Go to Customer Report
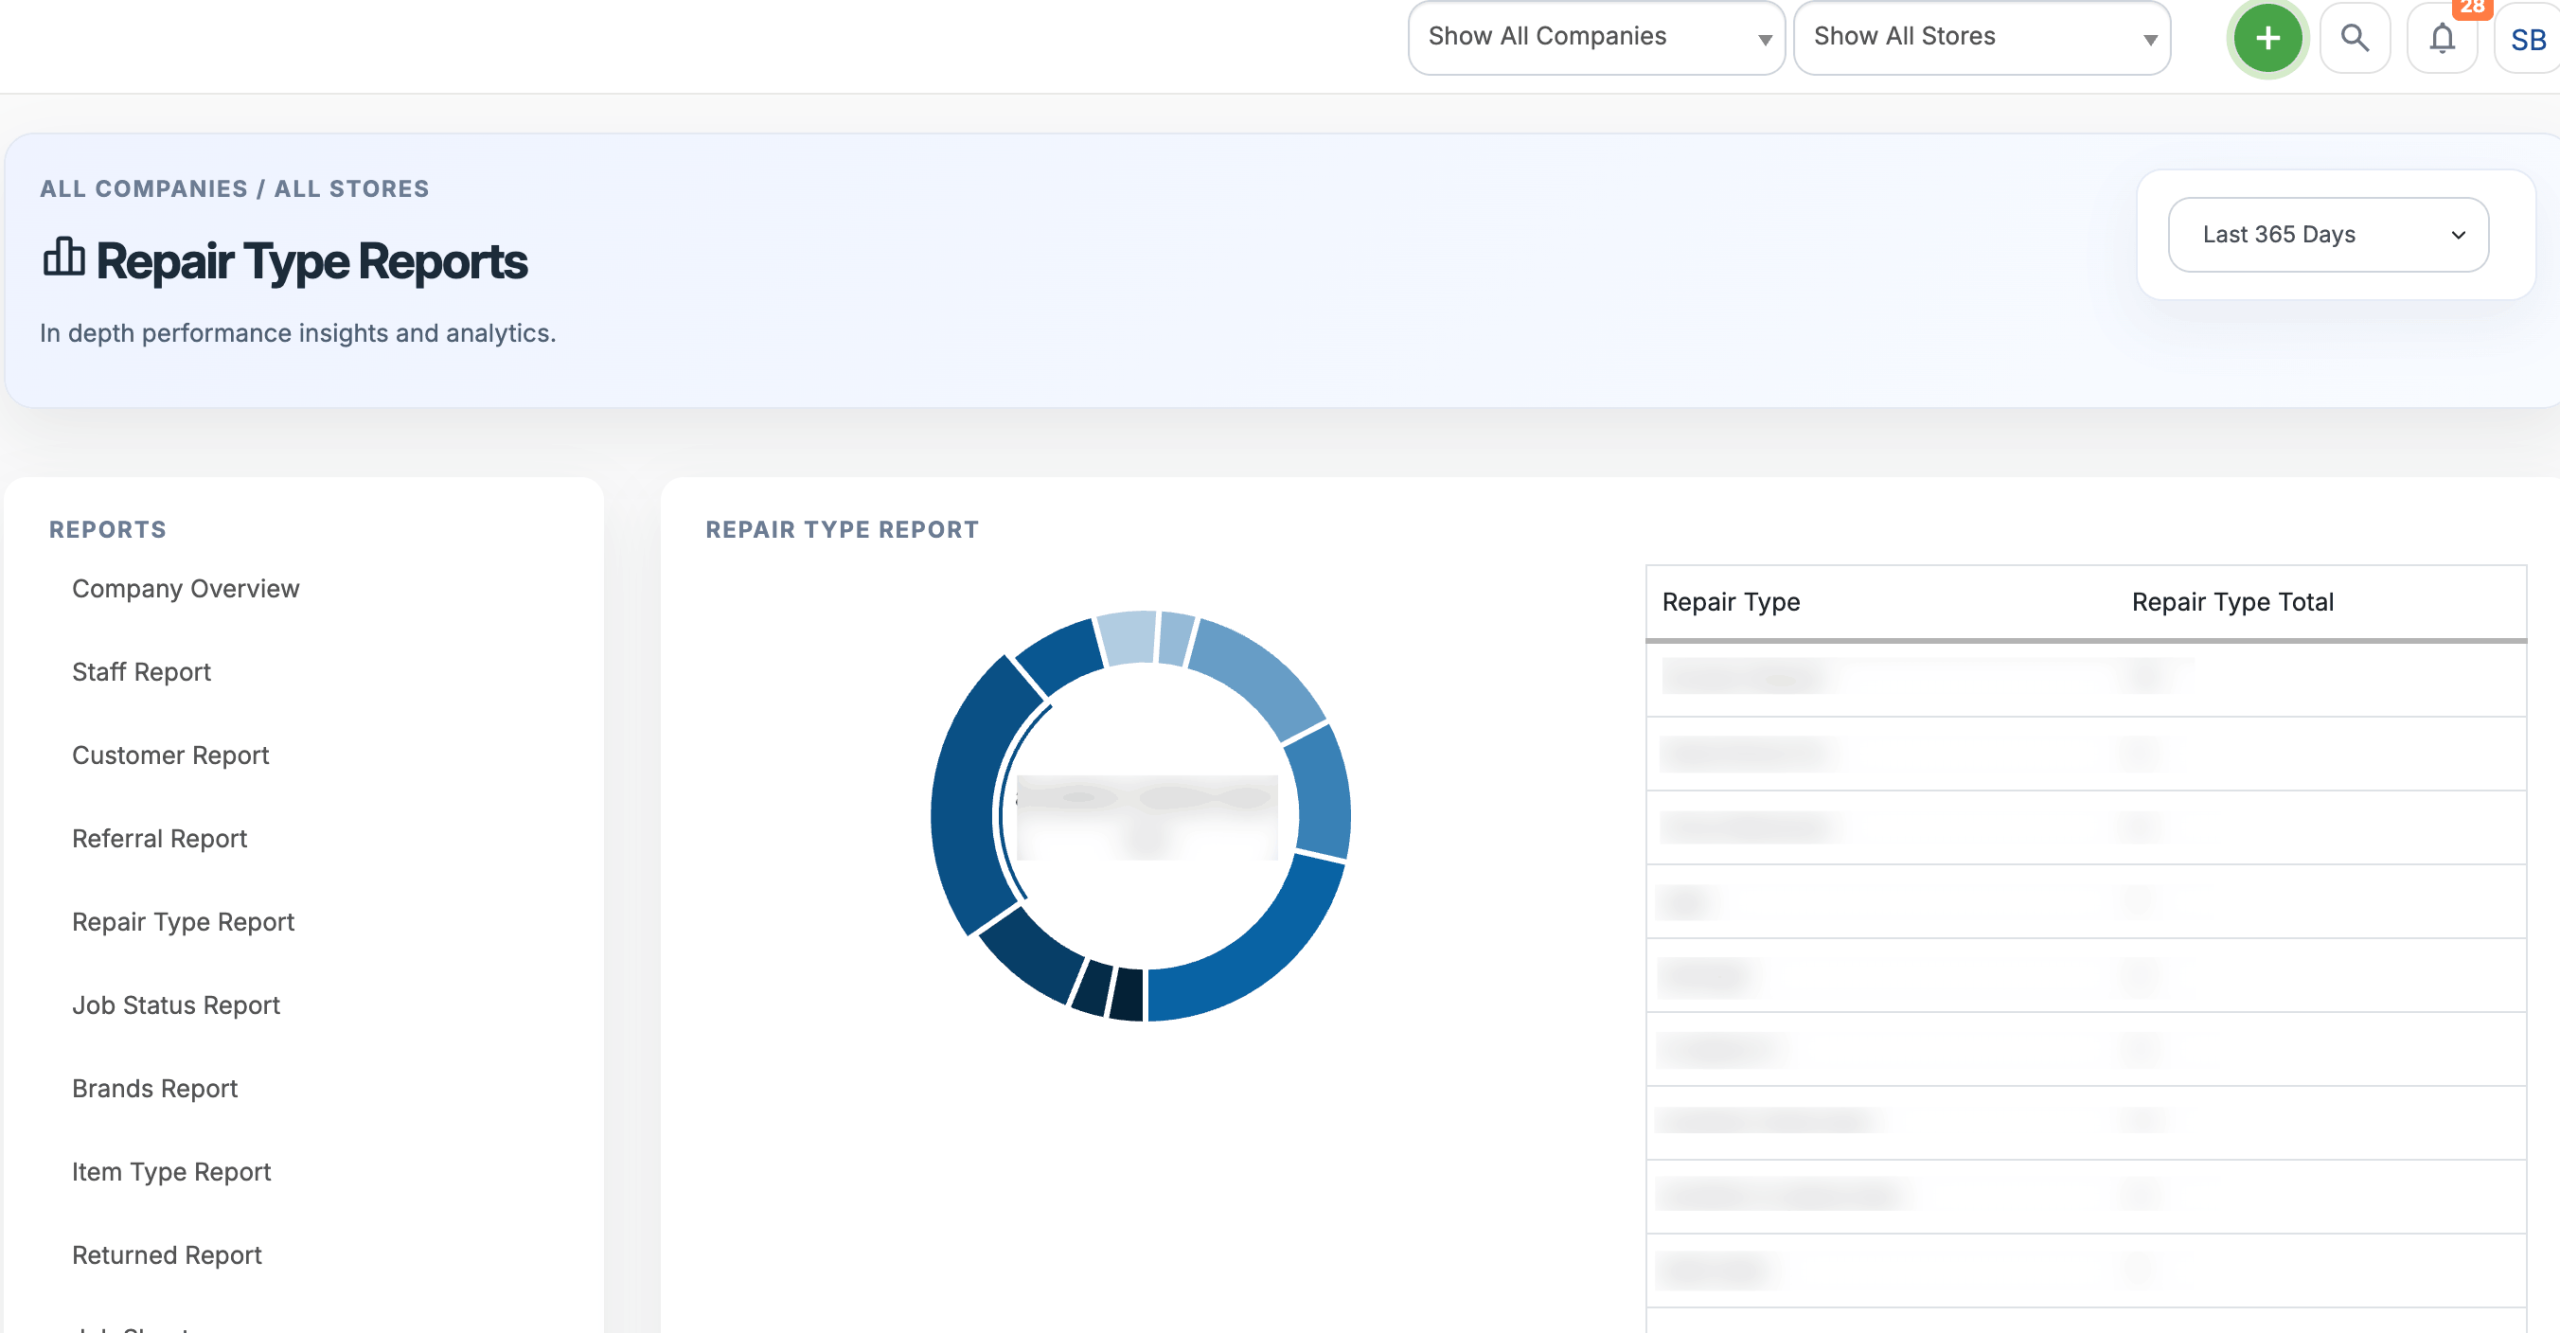 coord(170,755)
